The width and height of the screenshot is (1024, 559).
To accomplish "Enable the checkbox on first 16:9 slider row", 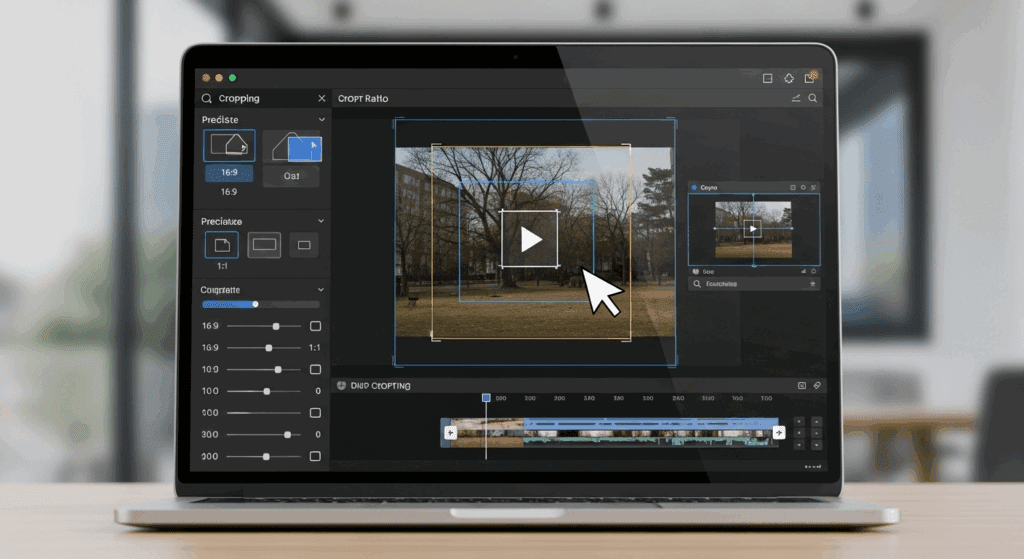I will tap(315, 326).
